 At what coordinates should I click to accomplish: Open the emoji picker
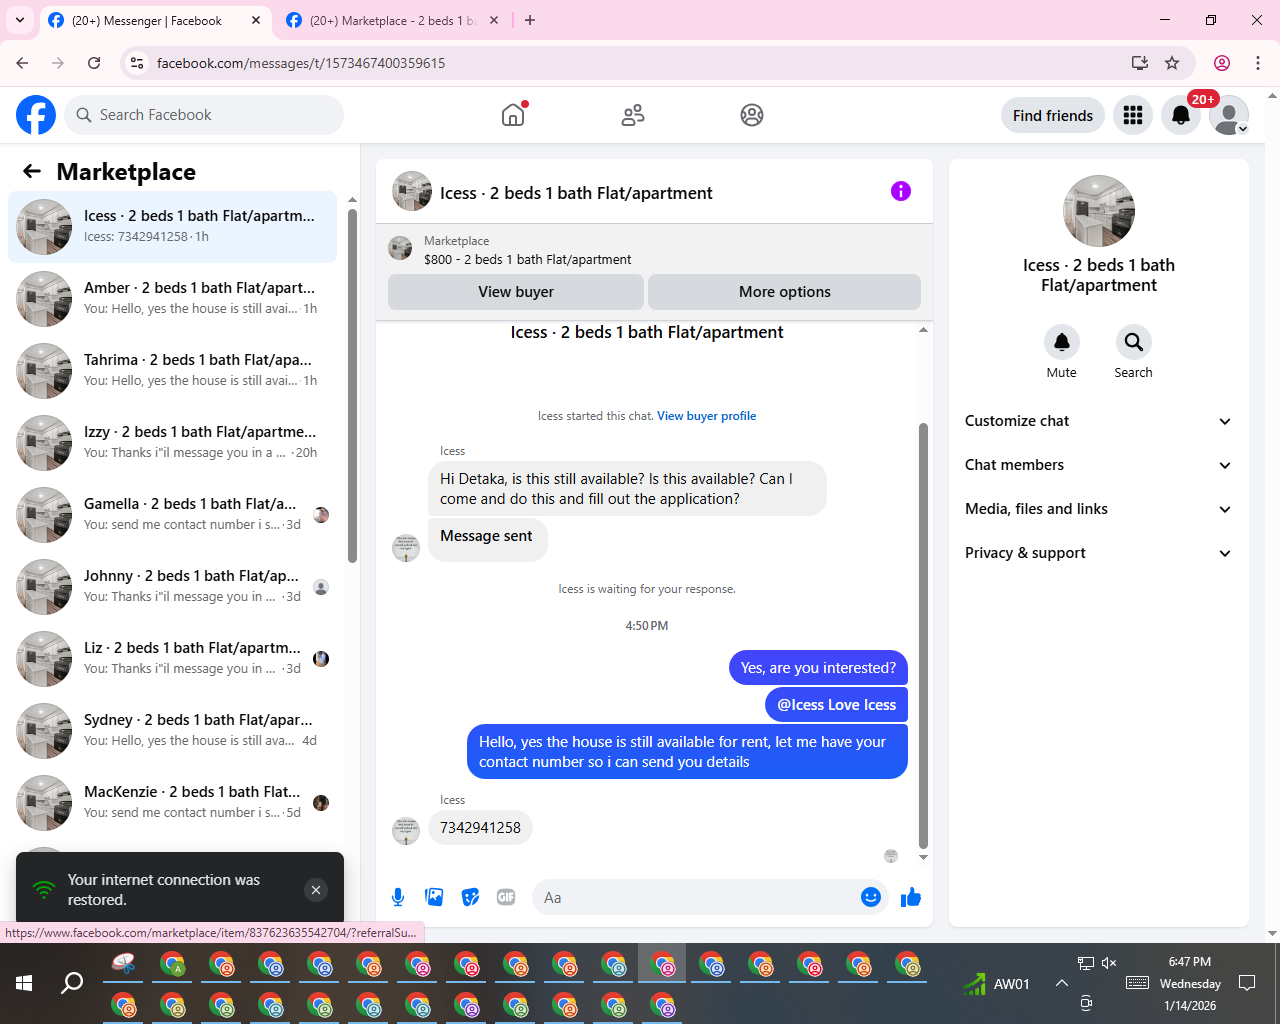(871, 897)
